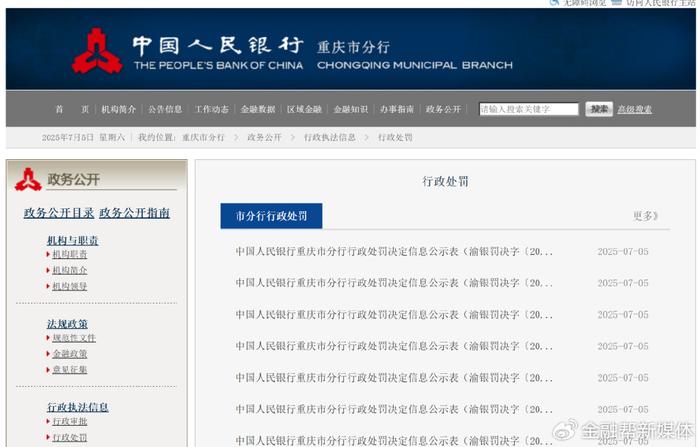Open 金融数据 navigation item

tap(258, 109)
